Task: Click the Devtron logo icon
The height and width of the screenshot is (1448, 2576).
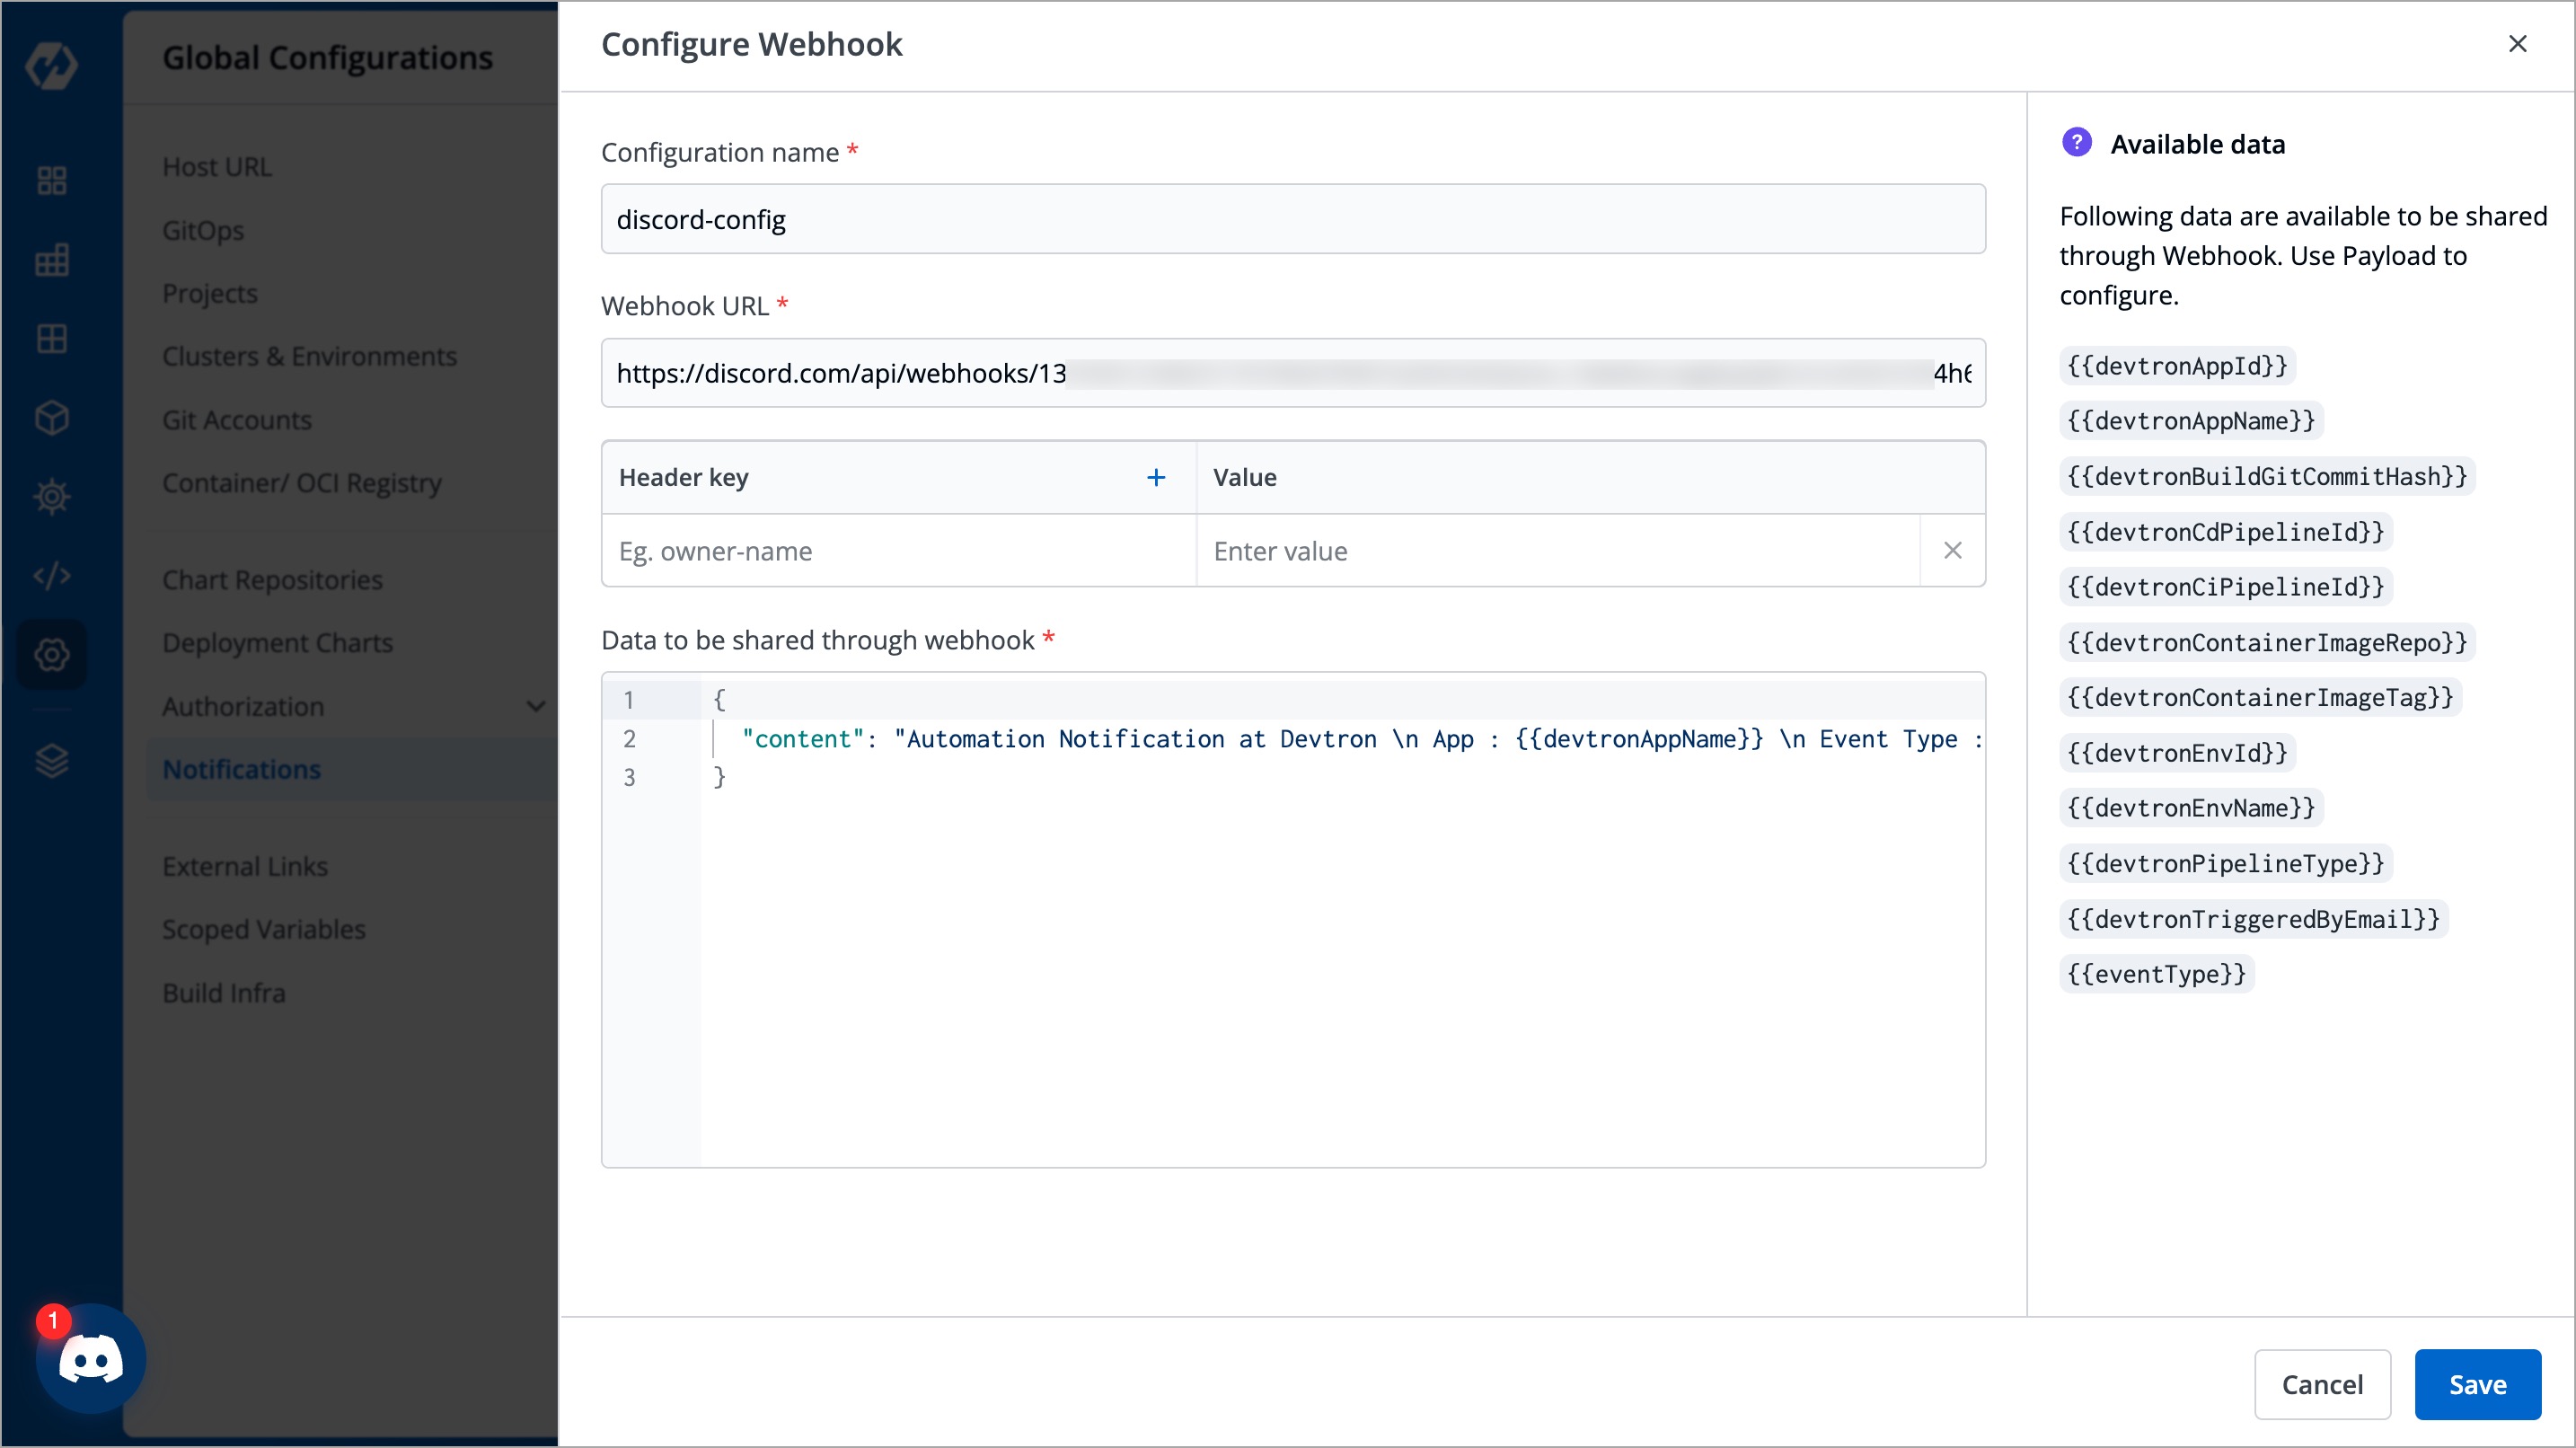Action: pos(51,67)
